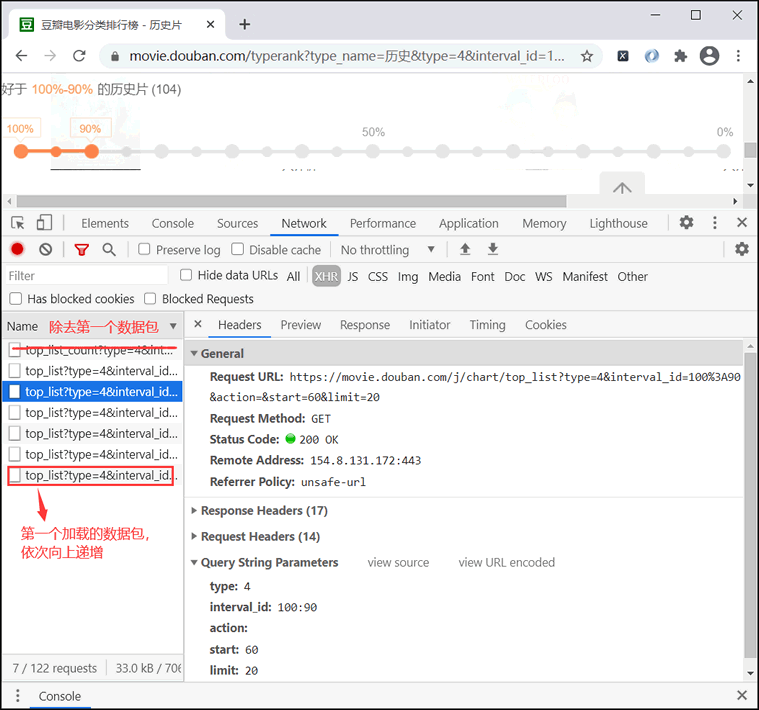This screenshot has width=759, height=710.
Task: Click the 100% rating slider handle
Action: click(x=21, y=151)
